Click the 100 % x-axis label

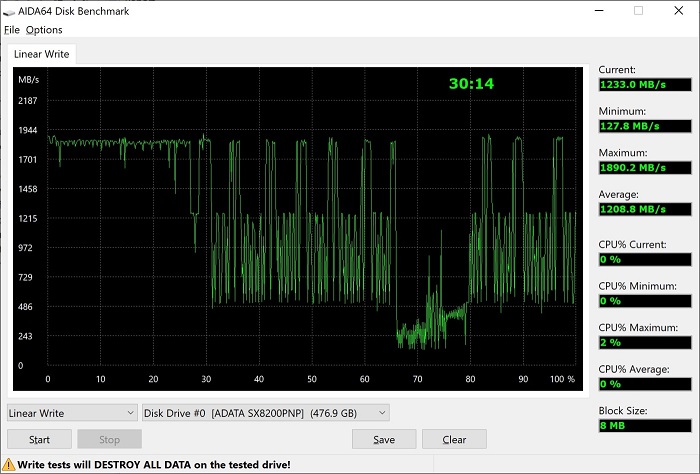click(562, 379)
